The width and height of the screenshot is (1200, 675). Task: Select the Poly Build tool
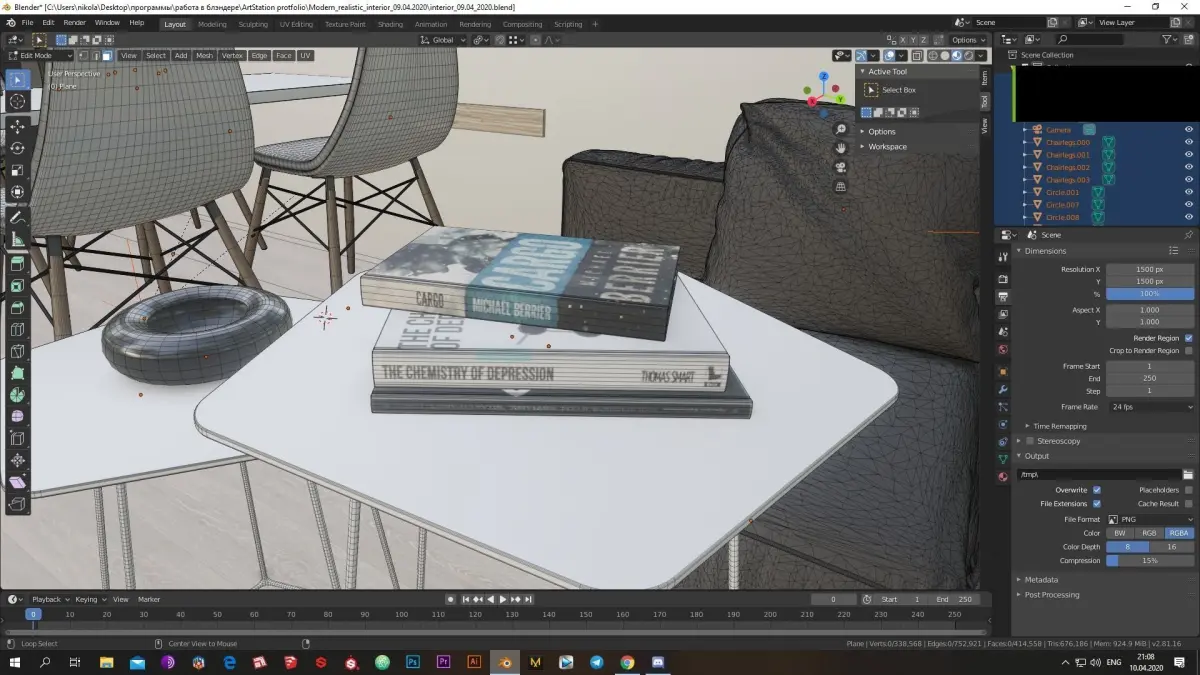[x=18, y=372]
